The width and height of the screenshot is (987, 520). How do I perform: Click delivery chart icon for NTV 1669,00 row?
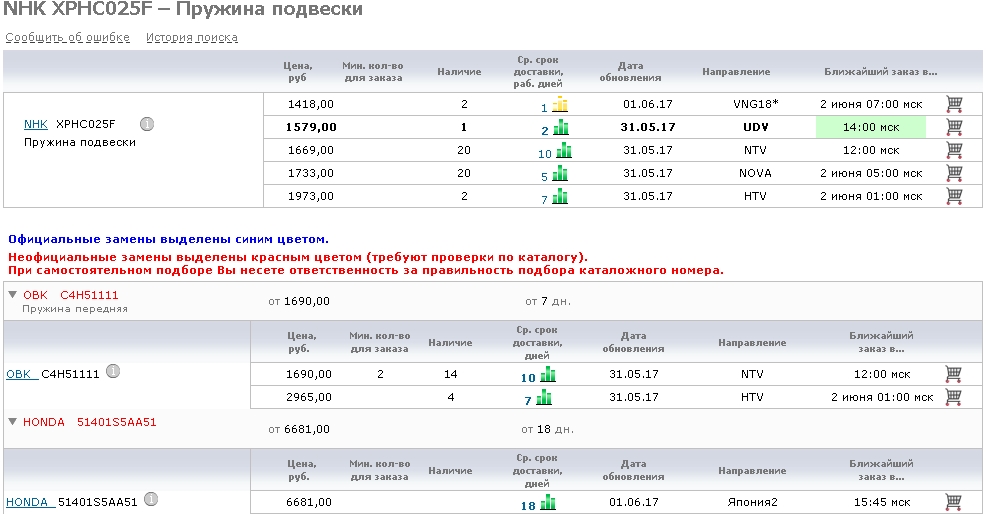(x=564, y=151)
